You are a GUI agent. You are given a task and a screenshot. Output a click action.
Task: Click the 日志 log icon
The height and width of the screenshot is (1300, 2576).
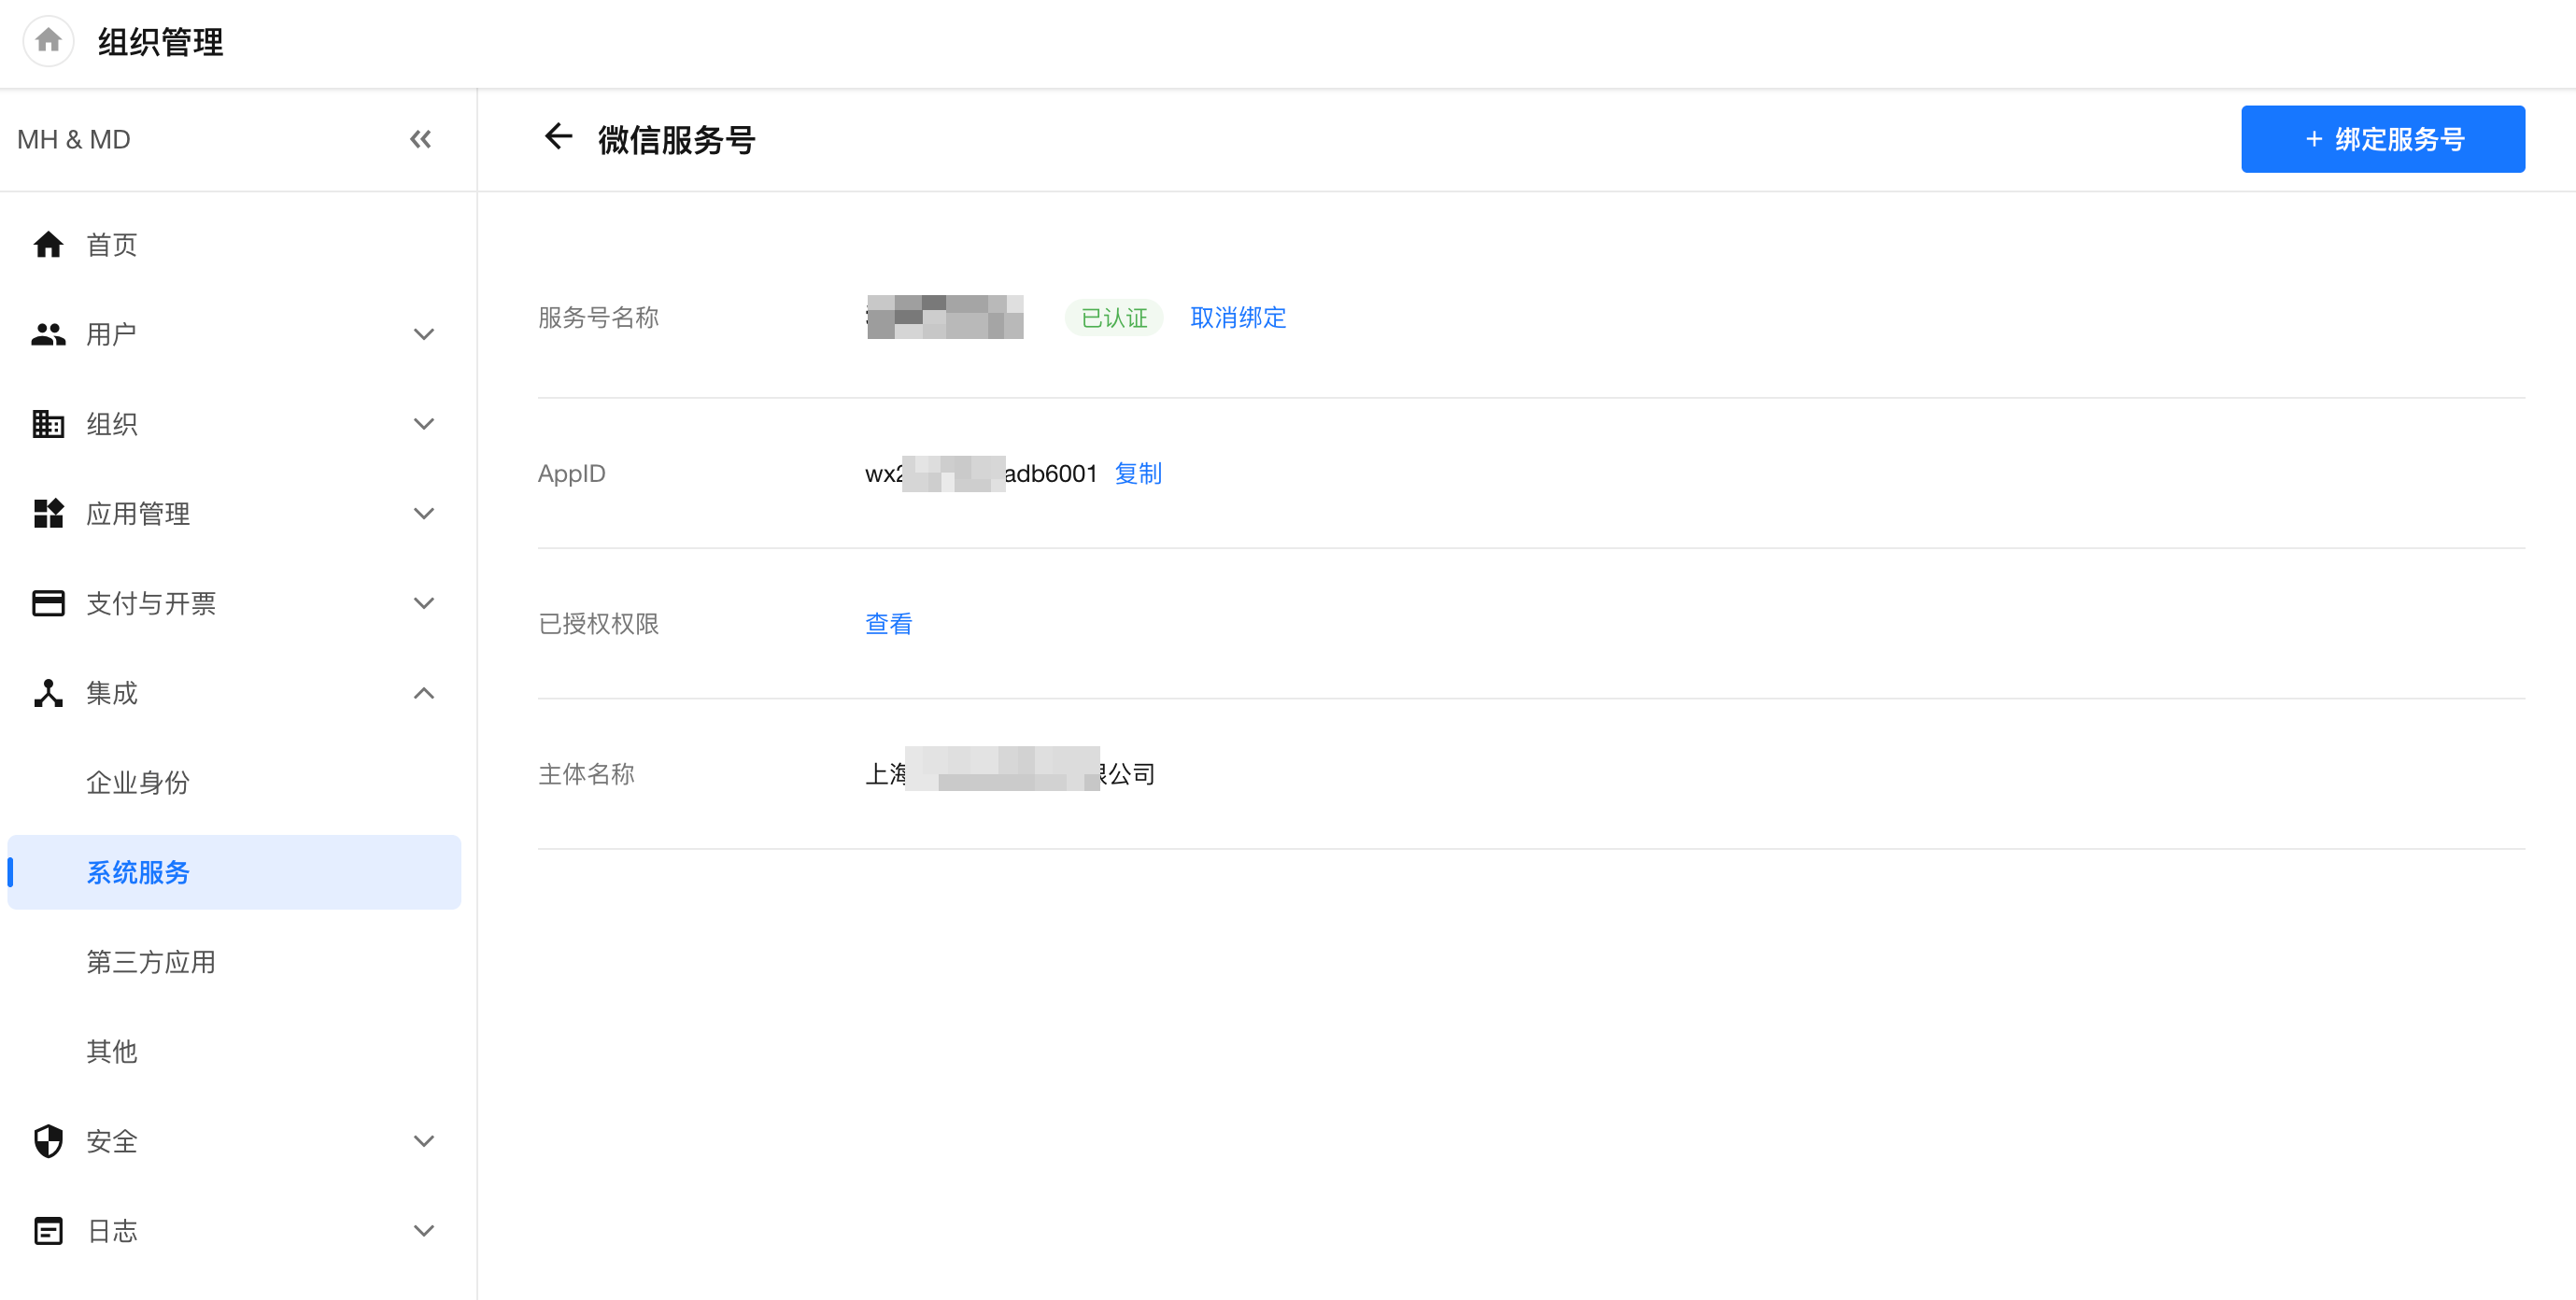pyautogui.click(x=48, y=1231)
